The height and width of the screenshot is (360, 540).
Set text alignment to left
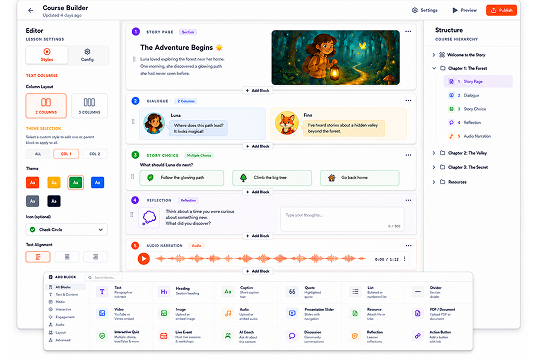point(38,257)
